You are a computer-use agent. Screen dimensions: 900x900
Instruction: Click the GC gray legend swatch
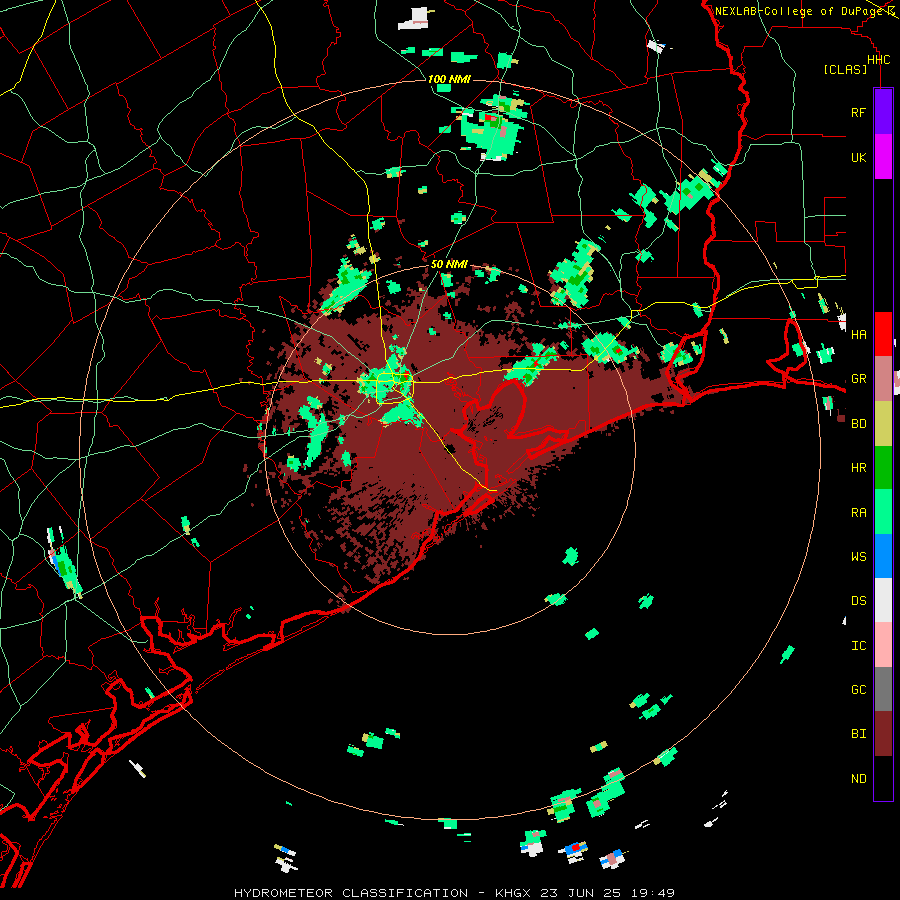tap(883, 689)
